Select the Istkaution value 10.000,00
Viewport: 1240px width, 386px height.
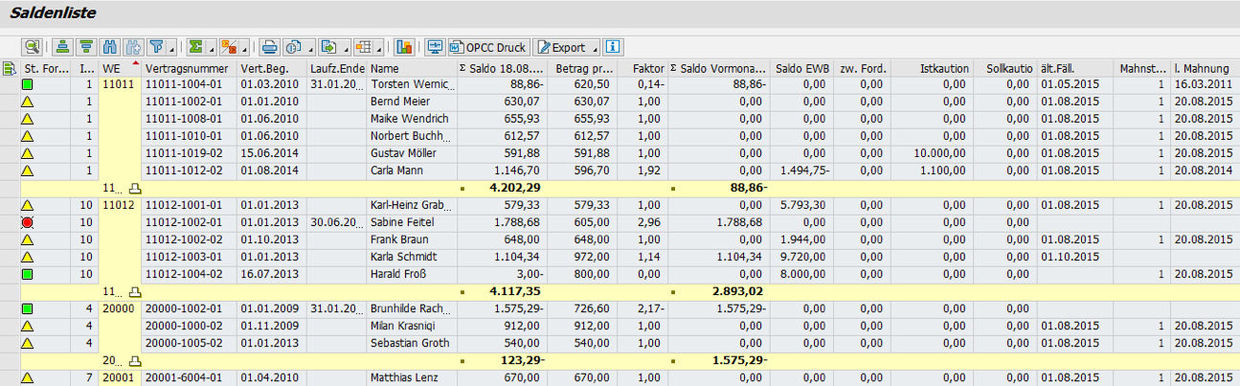click(940, 153)
